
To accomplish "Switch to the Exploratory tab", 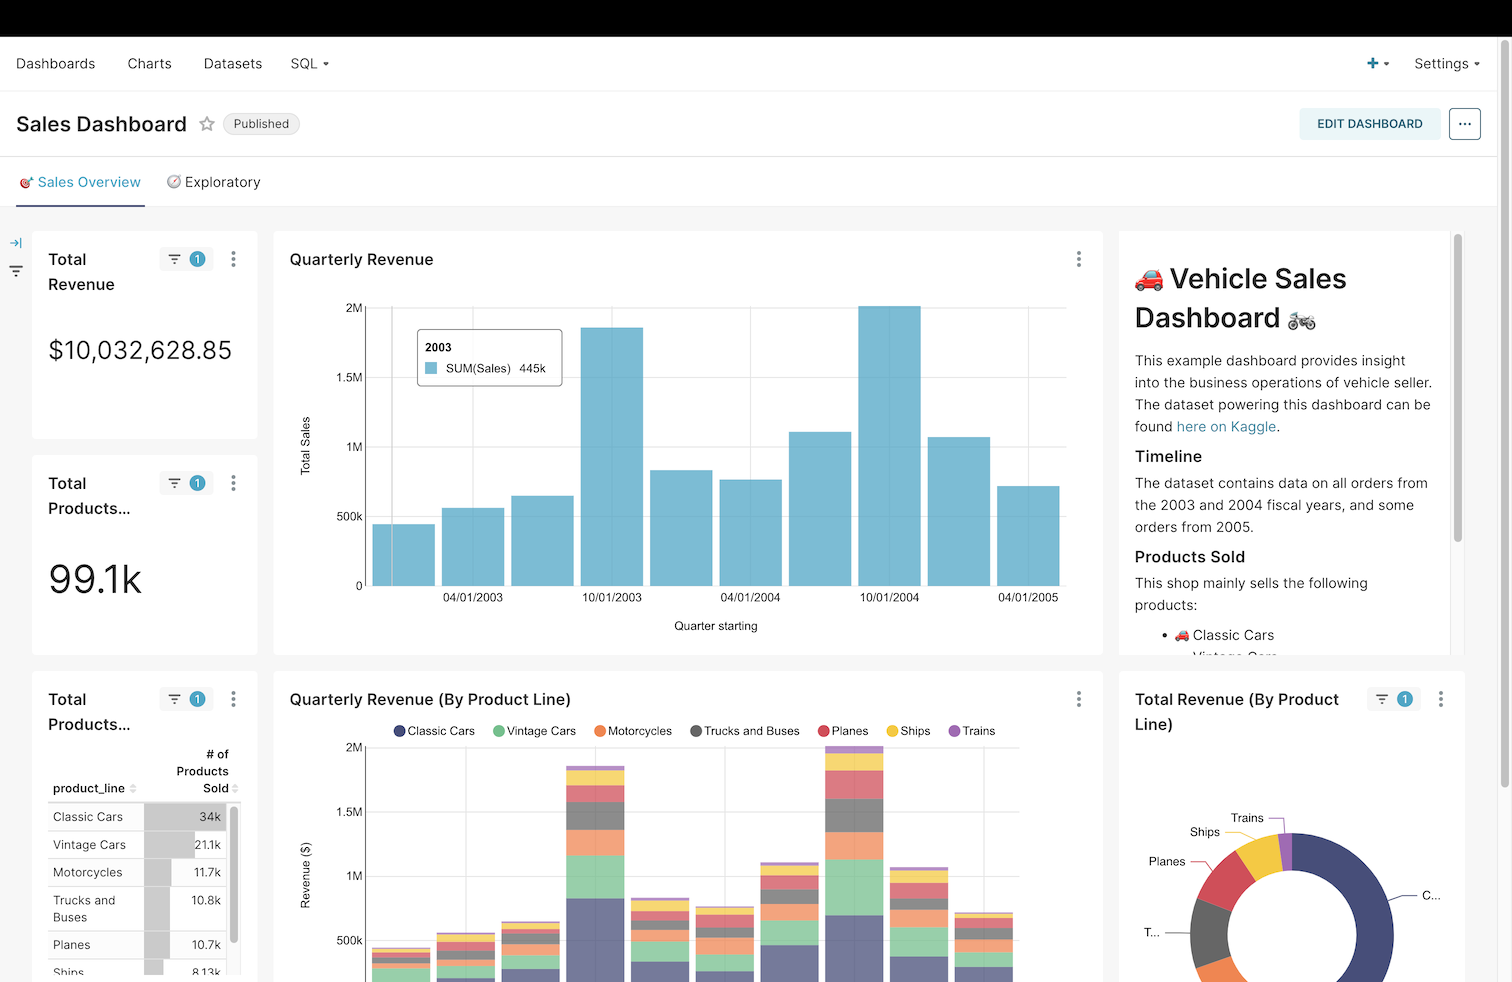I will pos(214,182).
